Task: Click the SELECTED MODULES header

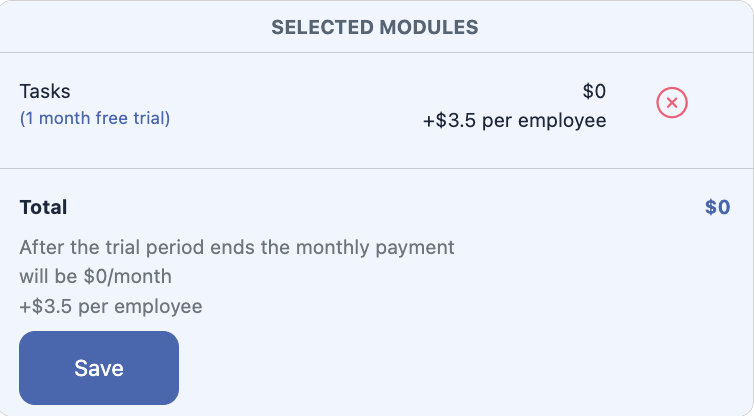Action: coord(375,27)
